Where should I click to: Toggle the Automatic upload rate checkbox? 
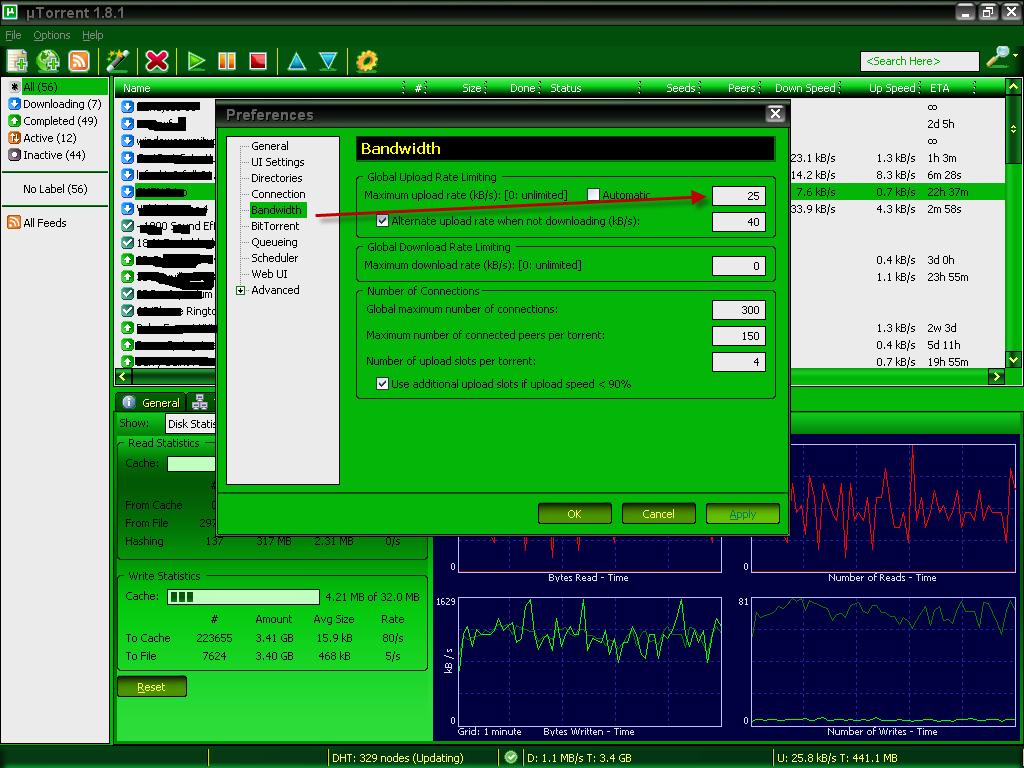[593, 195]
